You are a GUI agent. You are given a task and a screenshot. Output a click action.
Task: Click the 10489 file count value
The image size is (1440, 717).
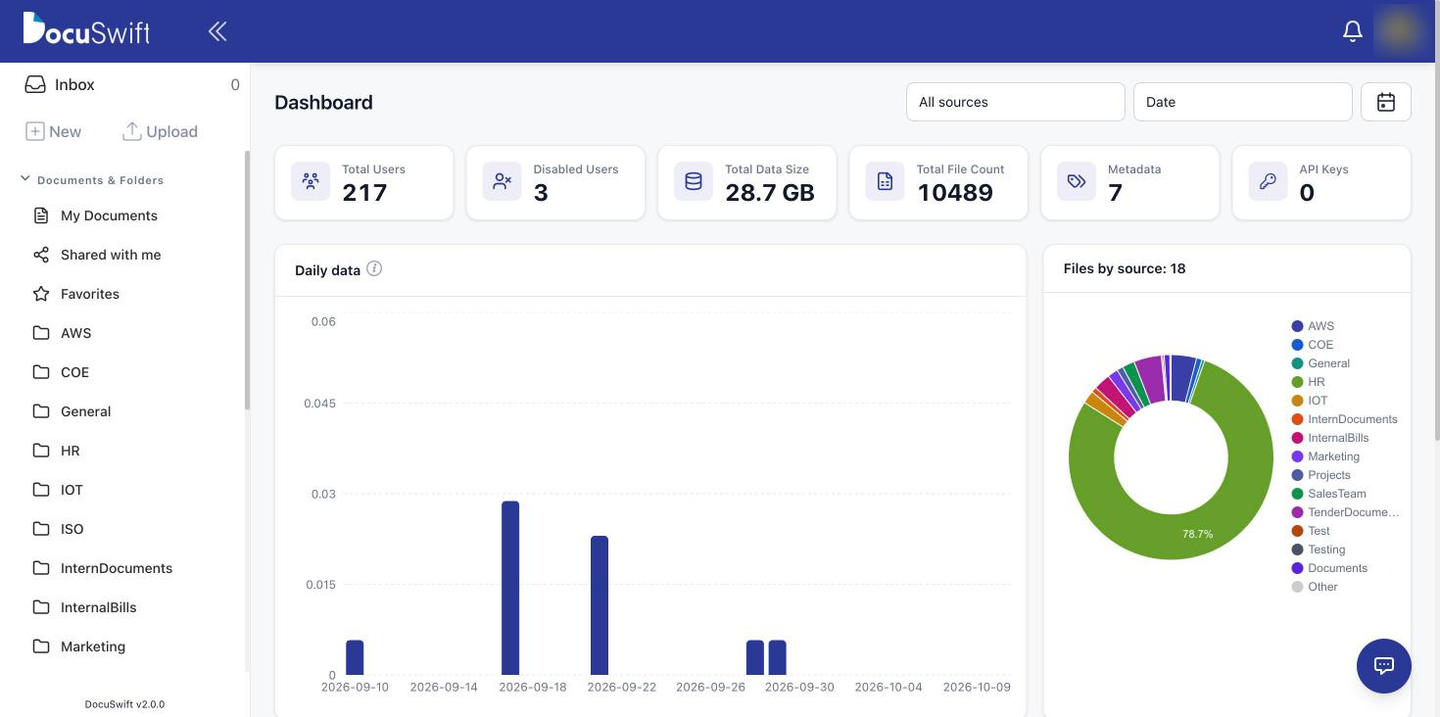[x=955, y=193]
